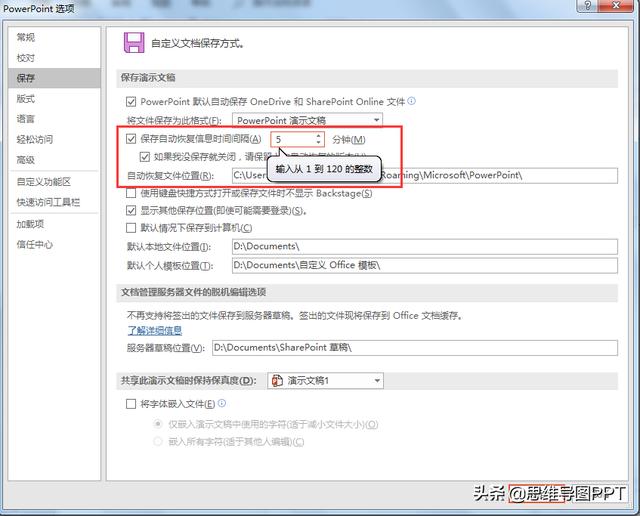The height and width of the screenshot is (516, 640).
Task: Open the 了解详细信息 link
Action: pos(155,330)
